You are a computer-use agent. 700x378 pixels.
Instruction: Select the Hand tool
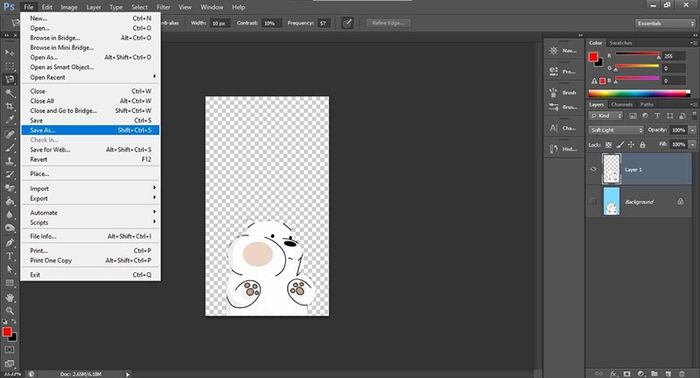tap(9, 297)
